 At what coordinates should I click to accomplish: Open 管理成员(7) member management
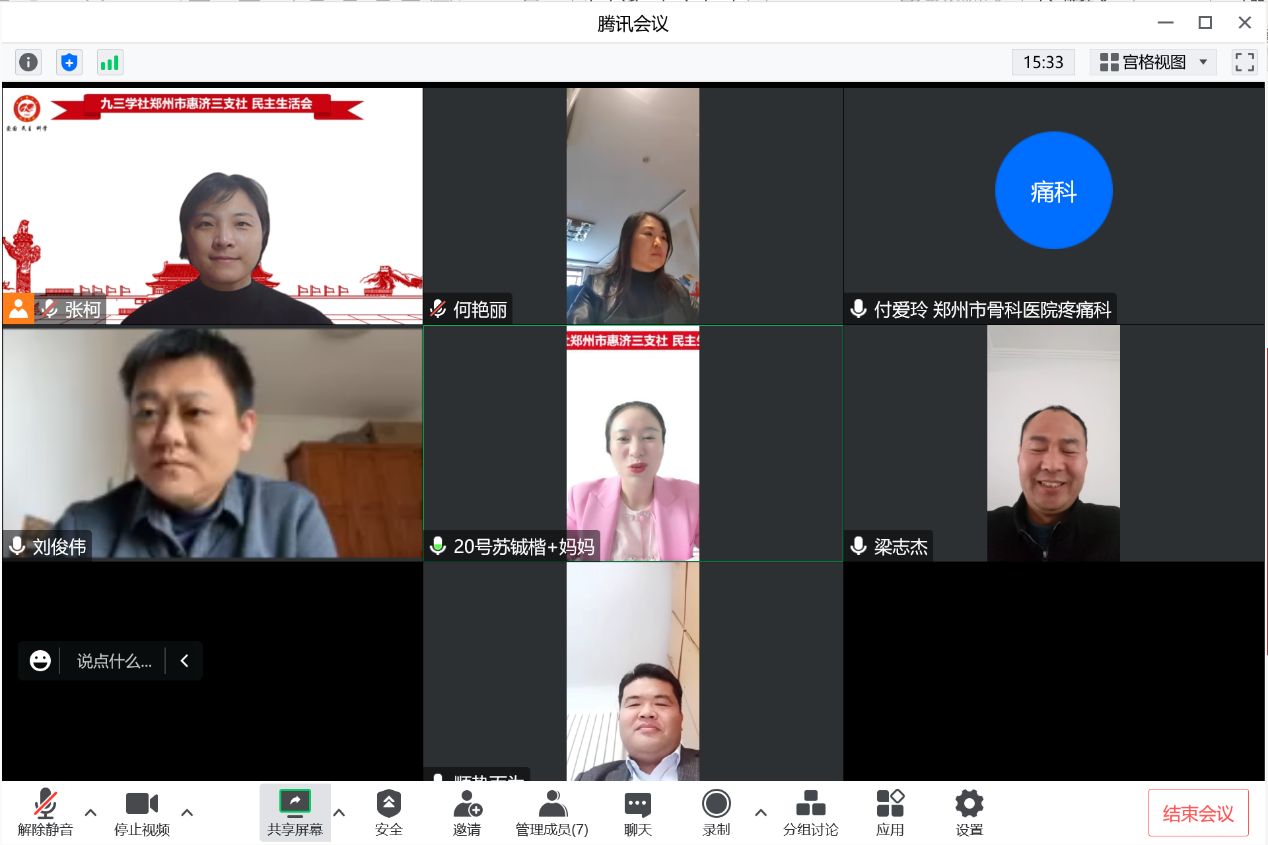(x=552, y=812)
